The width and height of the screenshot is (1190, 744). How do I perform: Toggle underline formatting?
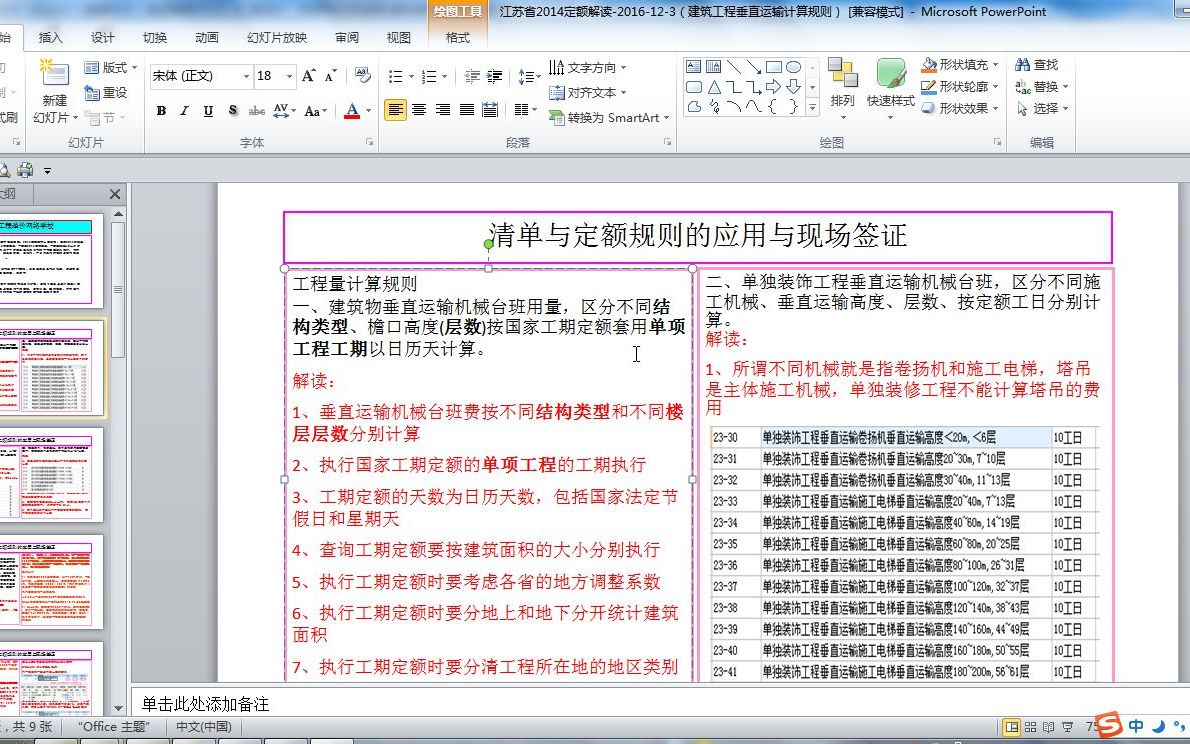[208, 111]
